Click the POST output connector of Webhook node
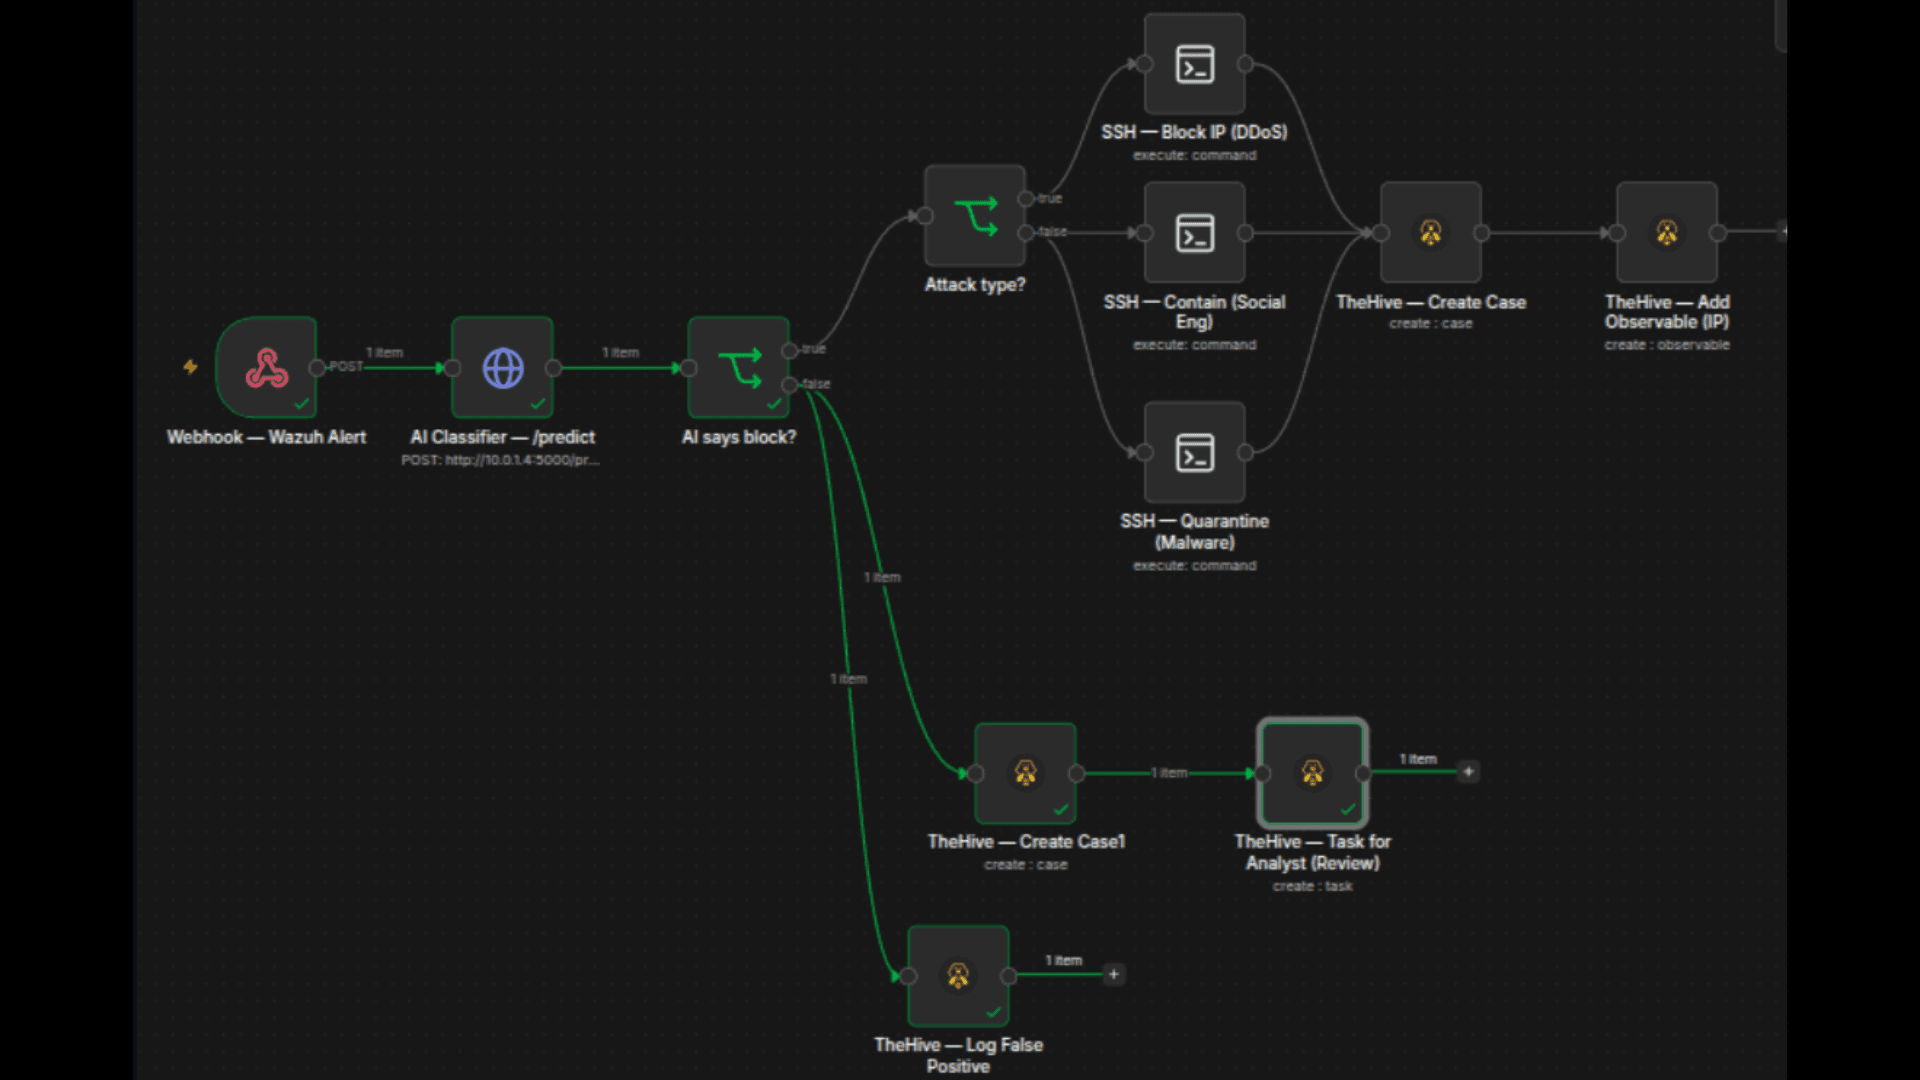The width and height of the screenshot is (1920, 1080). [317, 368]
